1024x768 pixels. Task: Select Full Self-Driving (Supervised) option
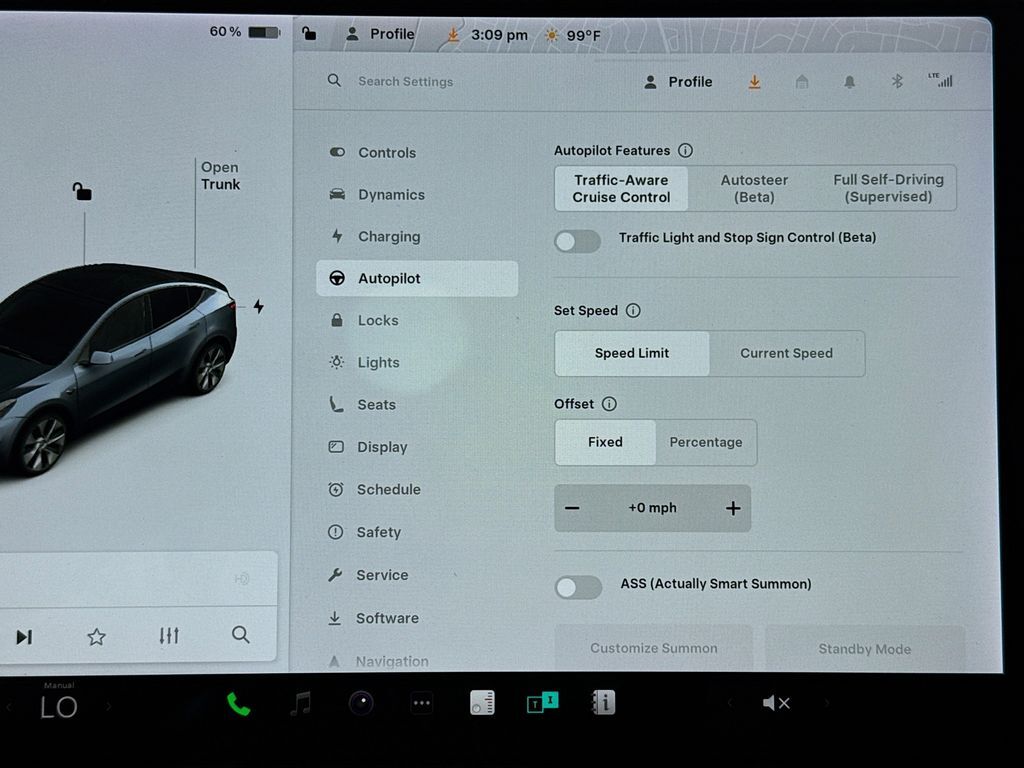888,188
